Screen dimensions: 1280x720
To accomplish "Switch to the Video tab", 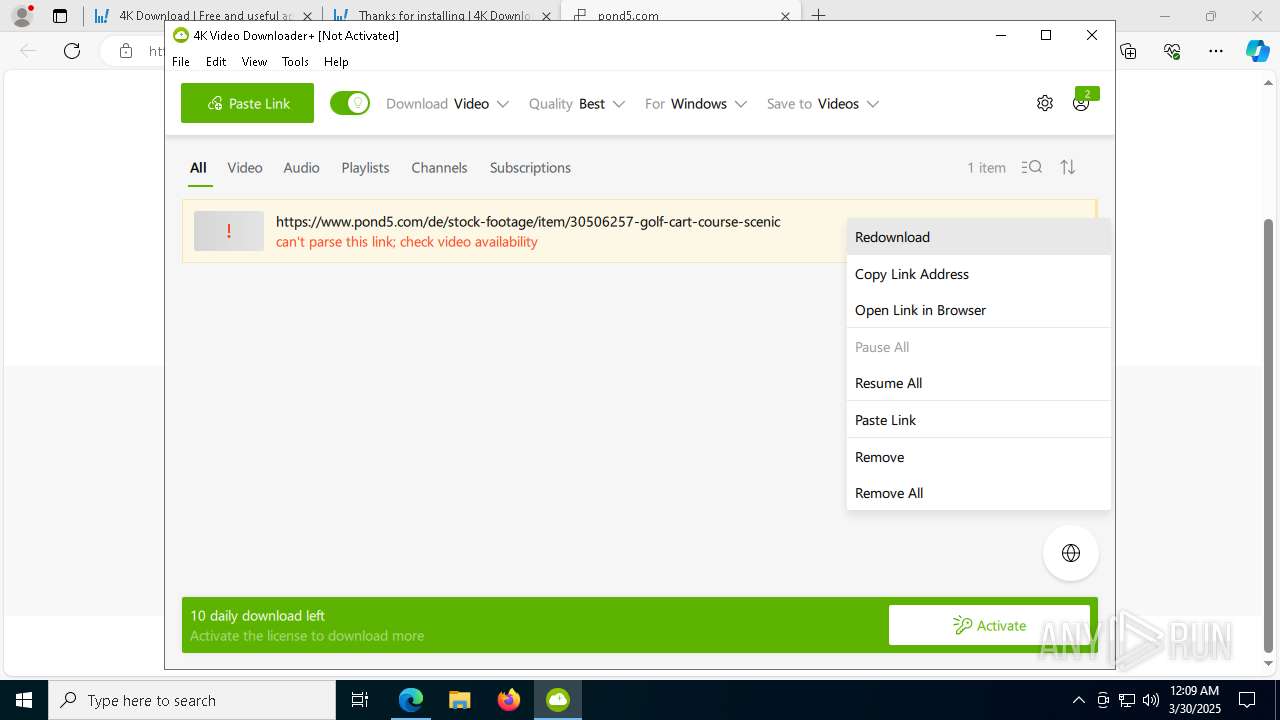I will 245,167.
